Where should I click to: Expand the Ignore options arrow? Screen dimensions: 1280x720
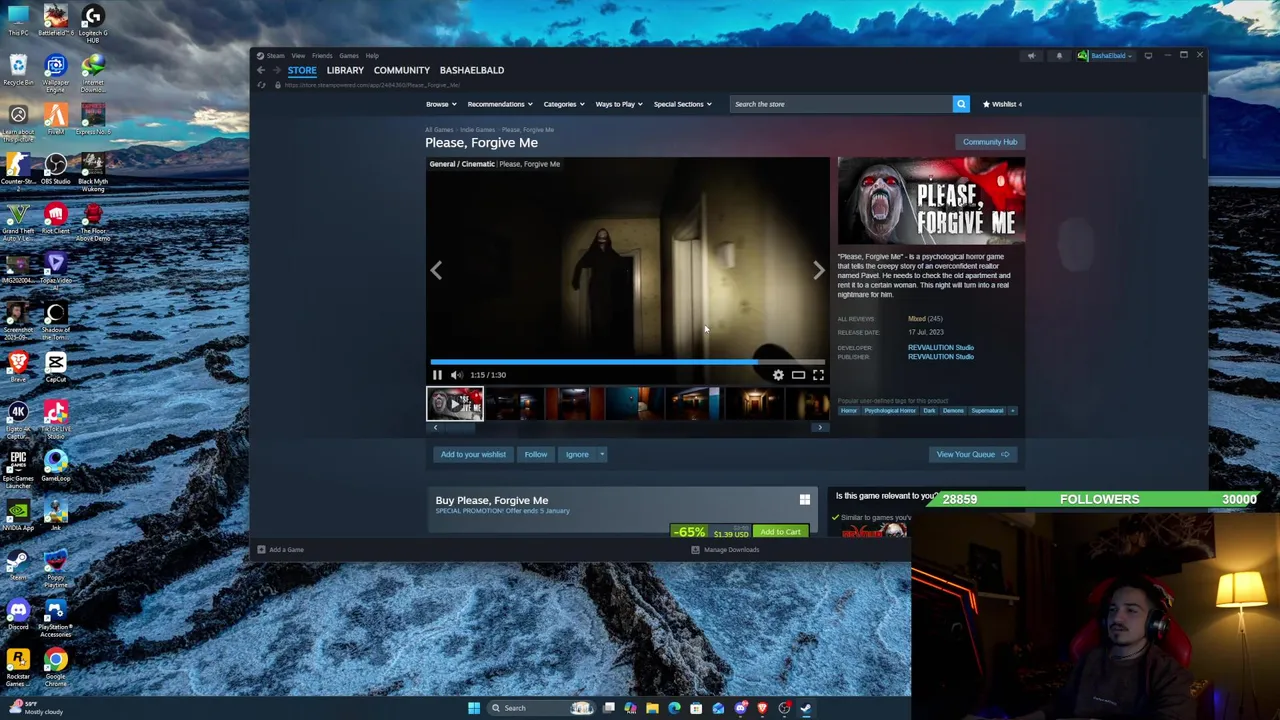tap(601, 454)
